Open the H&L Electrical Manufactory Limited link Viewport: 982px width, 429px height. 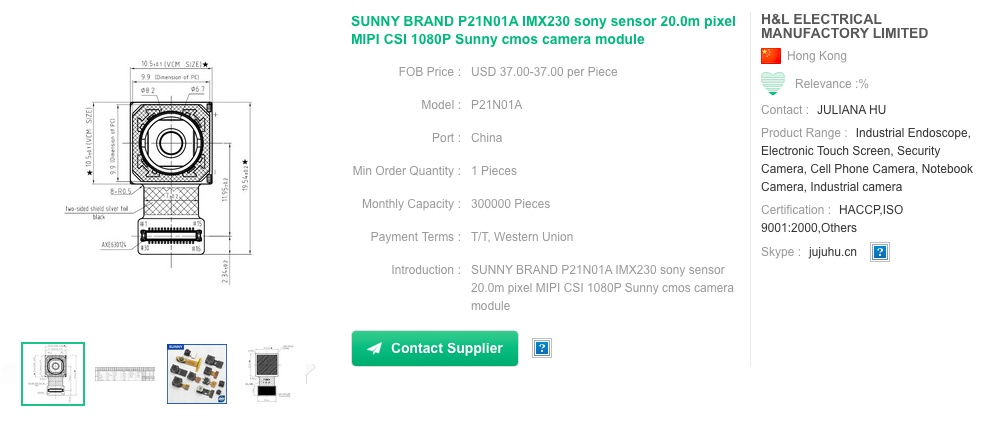click(844, 26)
